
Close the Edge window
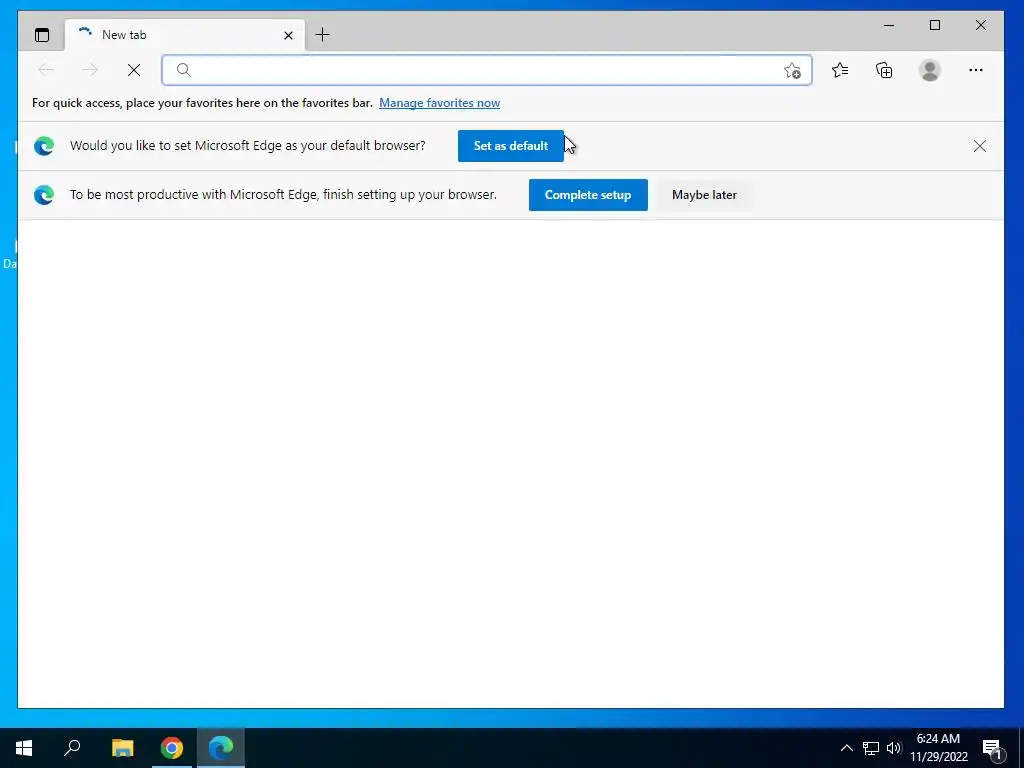click(x=981, y=25)
